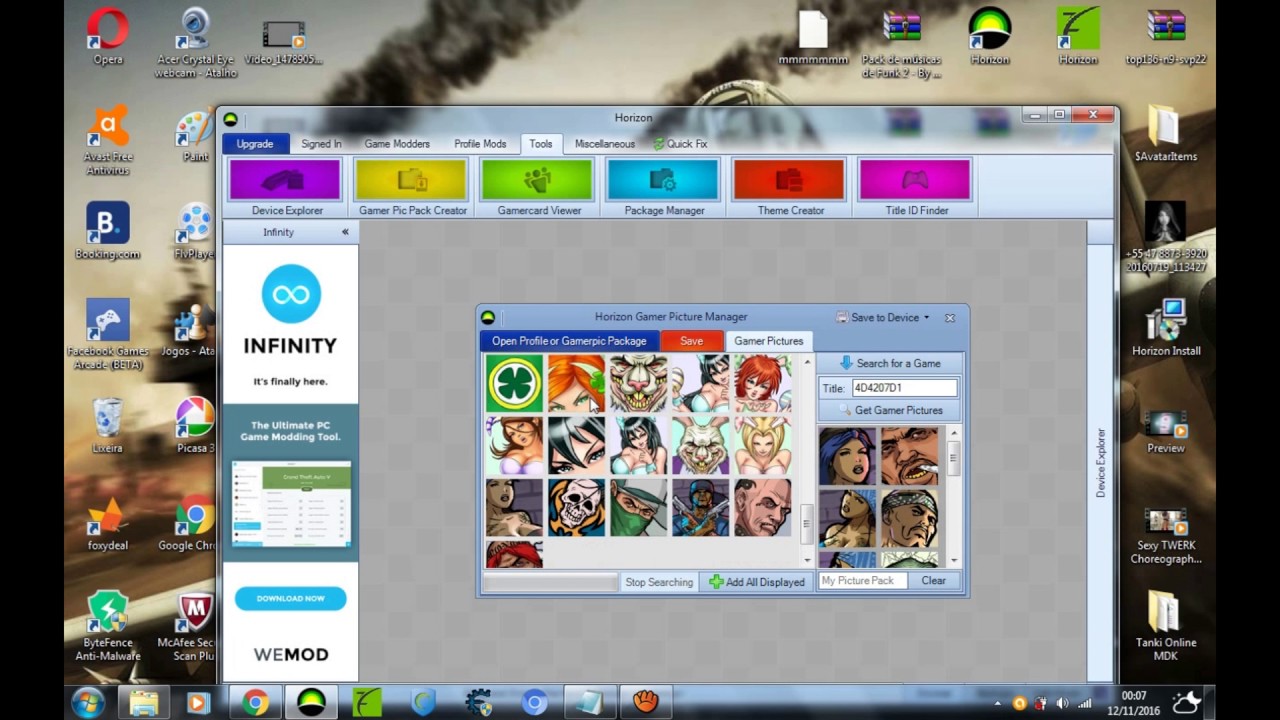Click Search for a Game button

(889, 363)
